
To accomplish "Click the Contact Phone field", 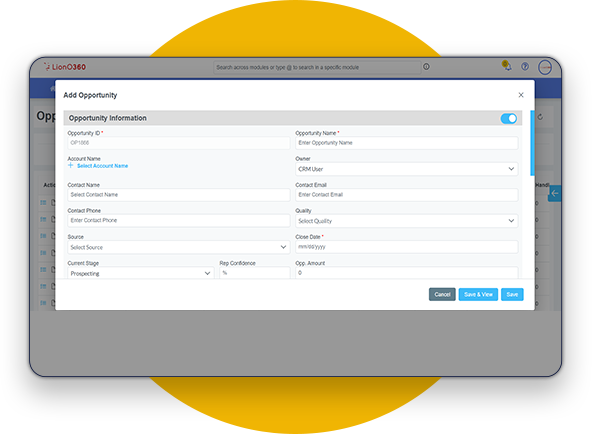I will (x=179, y=220).
